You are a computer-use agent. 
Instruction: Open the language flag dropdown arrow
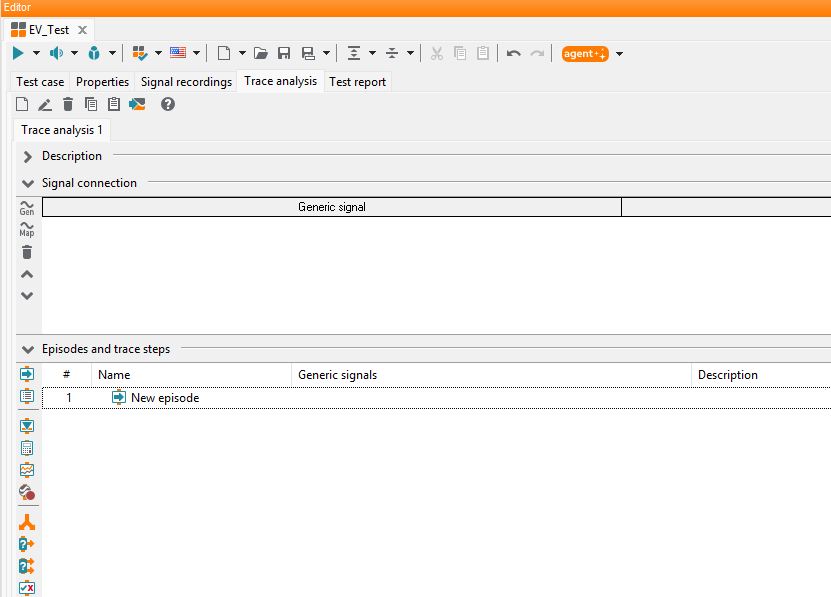point(196,53)
